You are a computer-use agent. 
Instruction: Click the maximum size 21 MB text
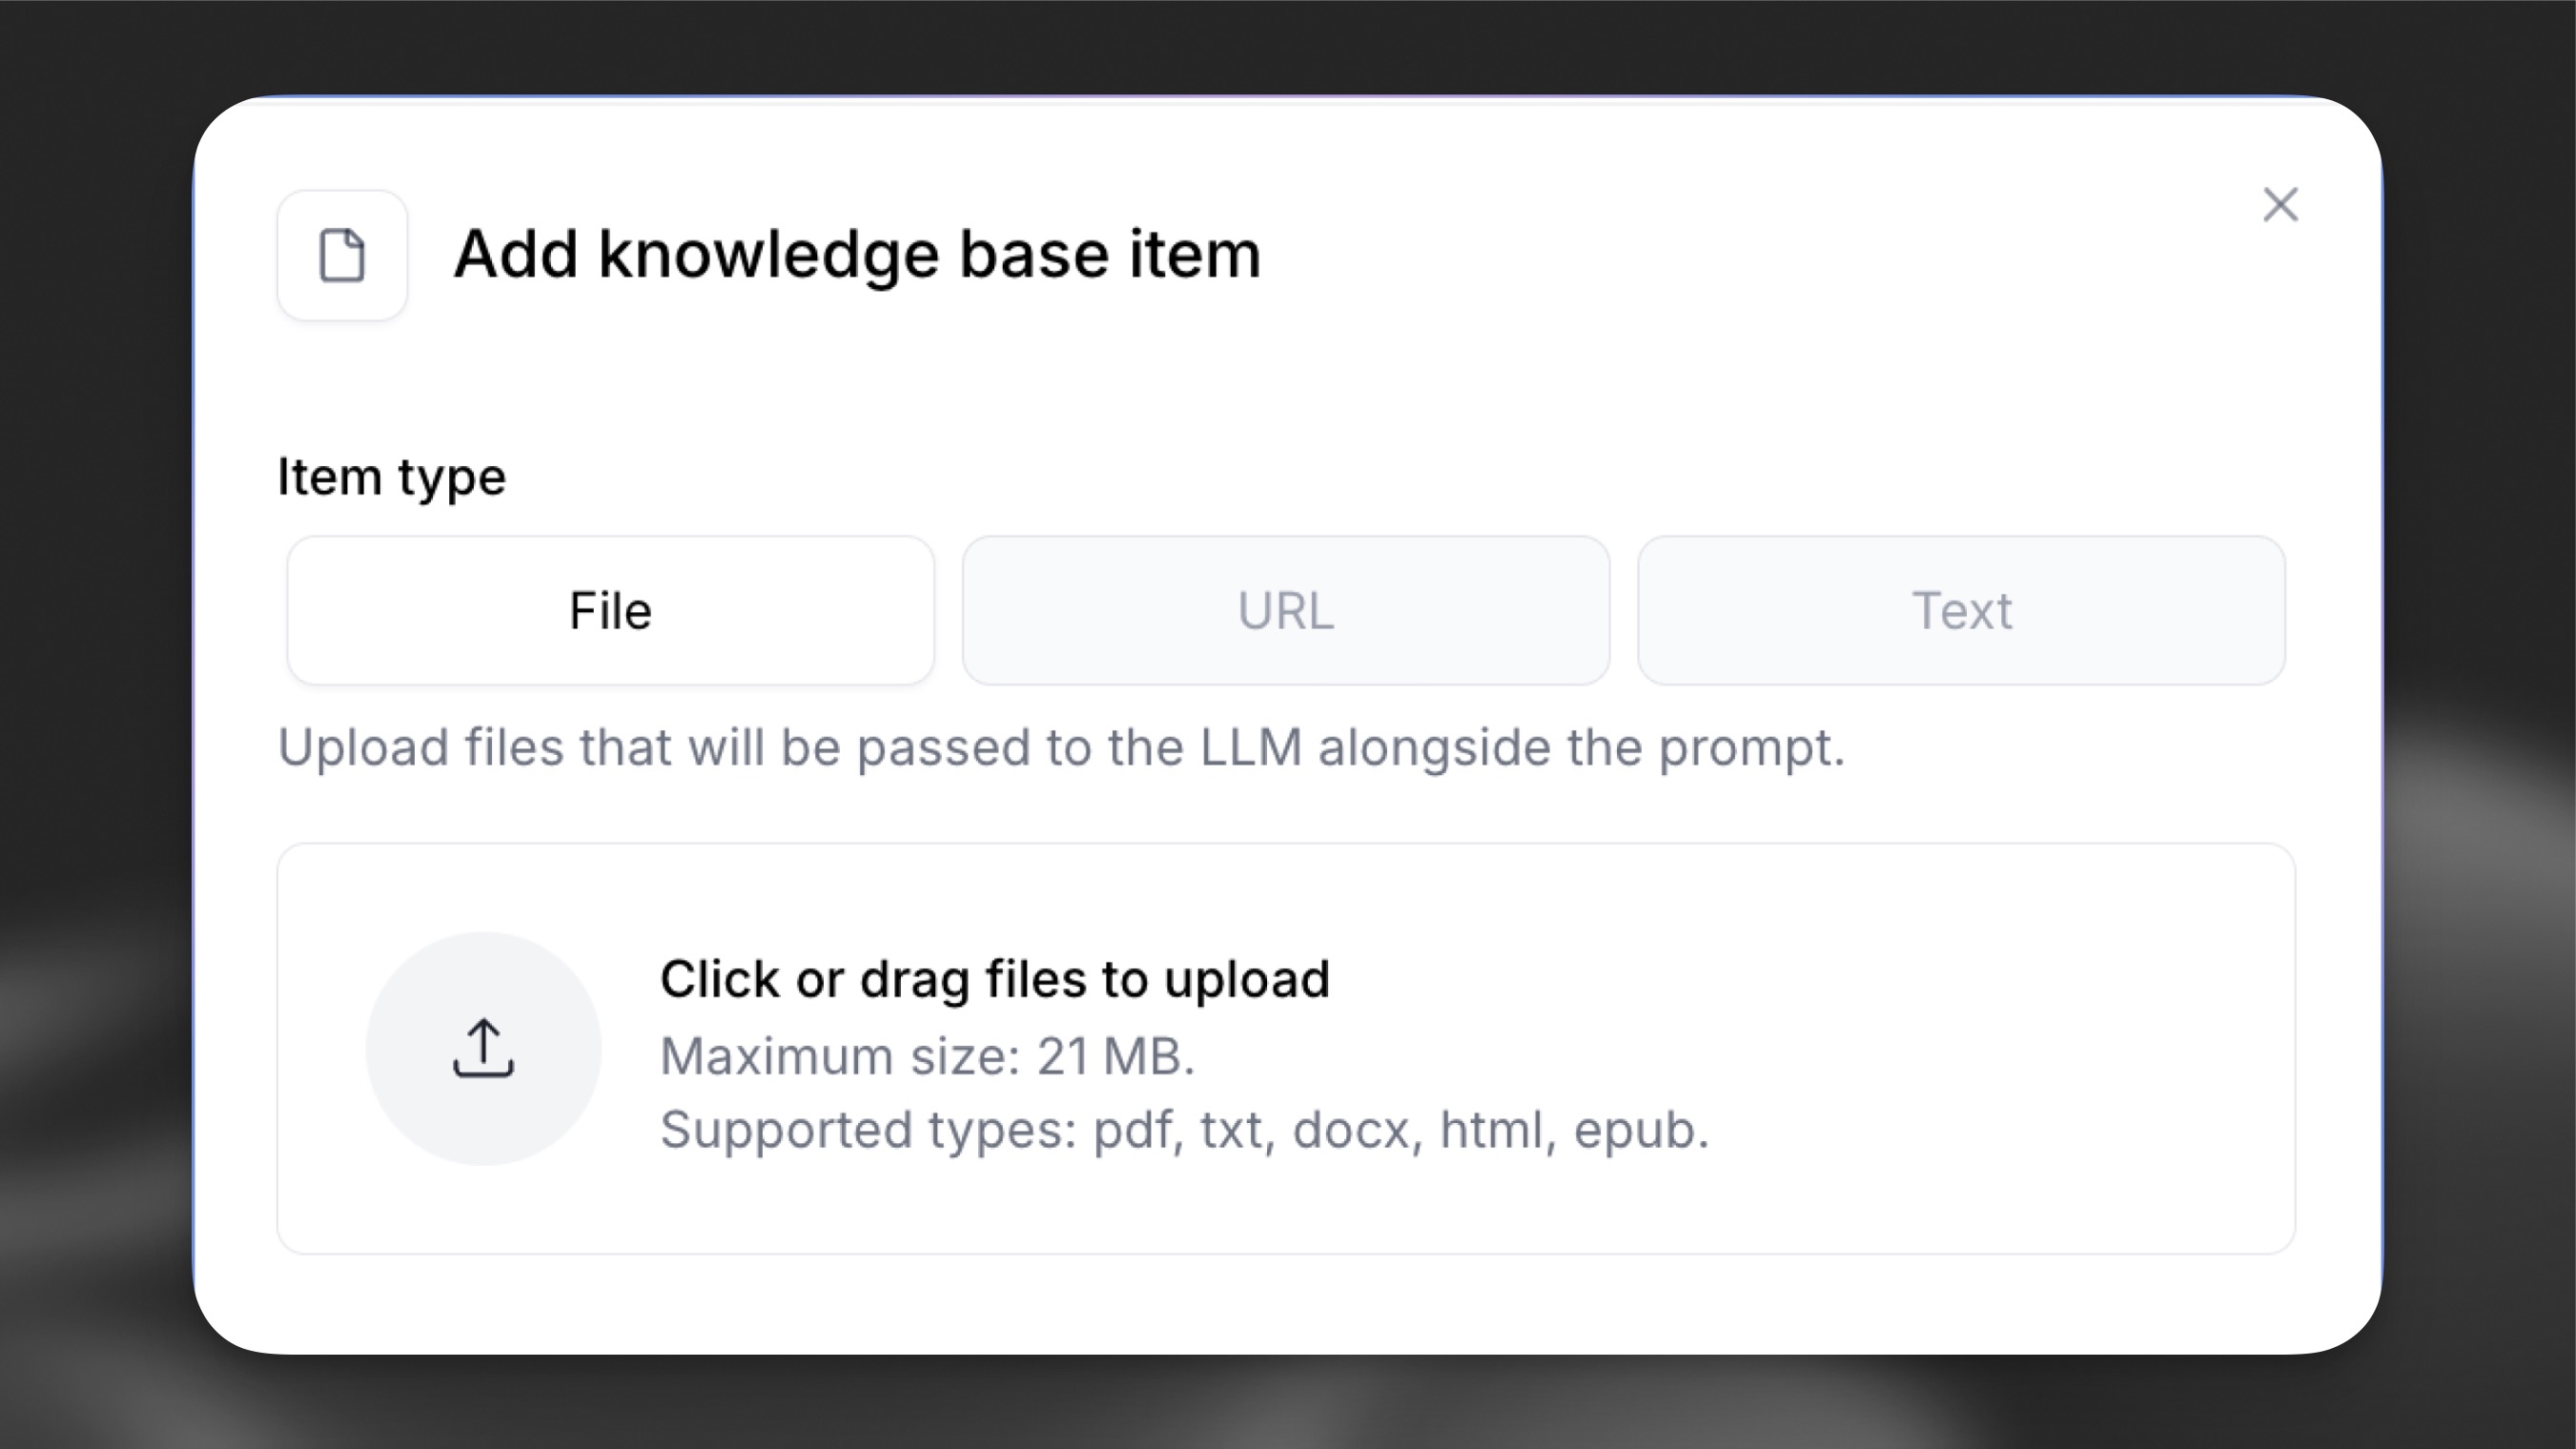click(927, 1054)
